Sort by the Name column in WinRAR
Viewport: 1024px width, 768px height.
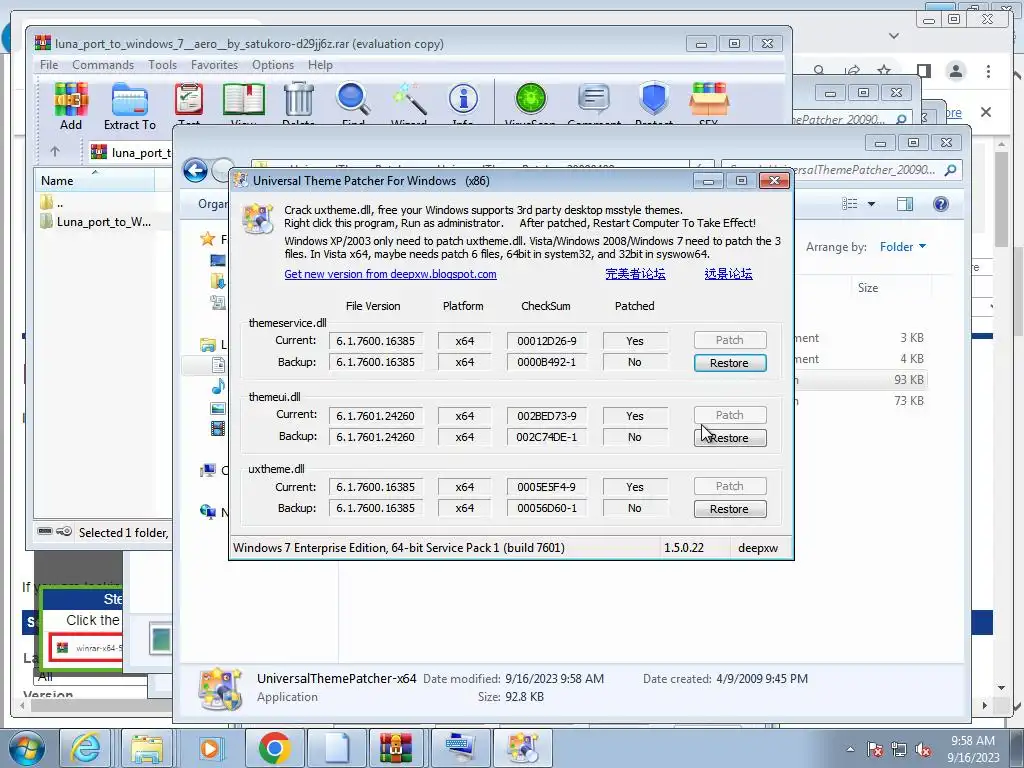[x=94, y=180]
